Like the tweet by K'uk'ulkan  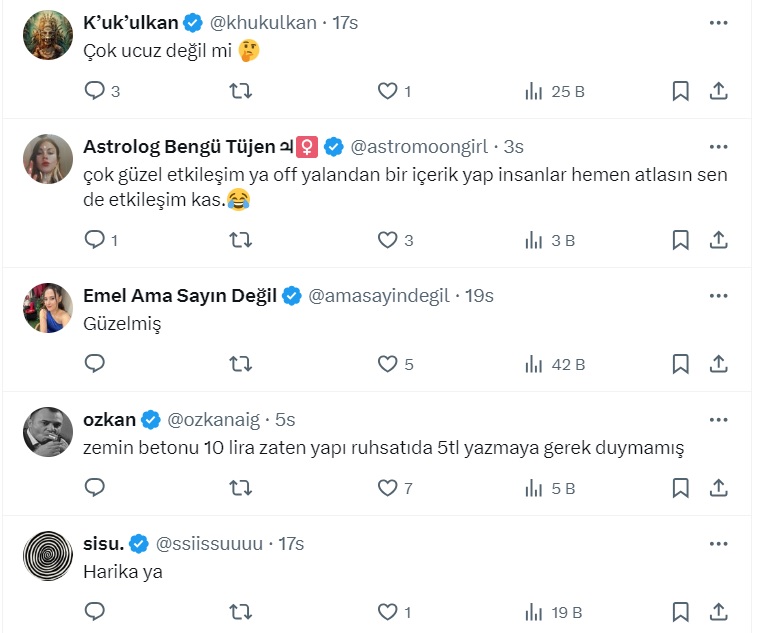(387, 92)
